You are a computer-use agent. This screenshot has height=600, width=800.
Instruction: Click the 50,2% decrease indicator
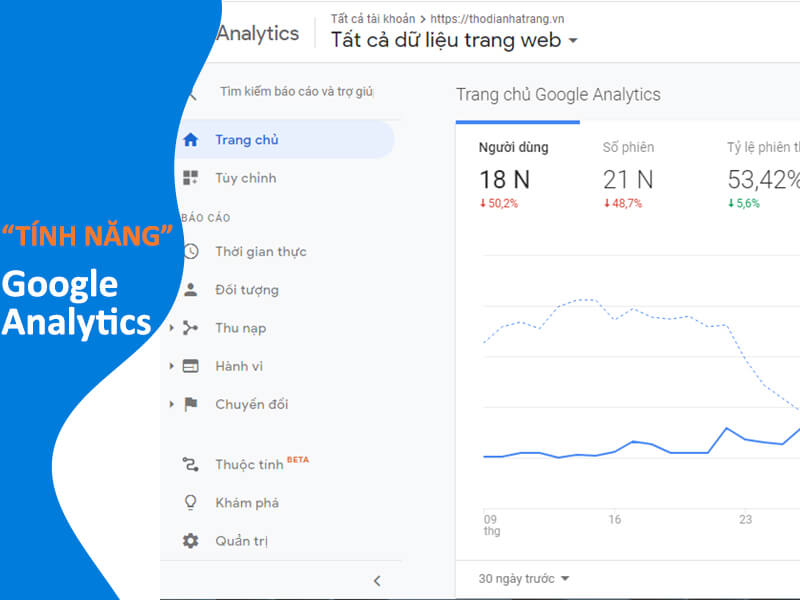tap(498, 204)
